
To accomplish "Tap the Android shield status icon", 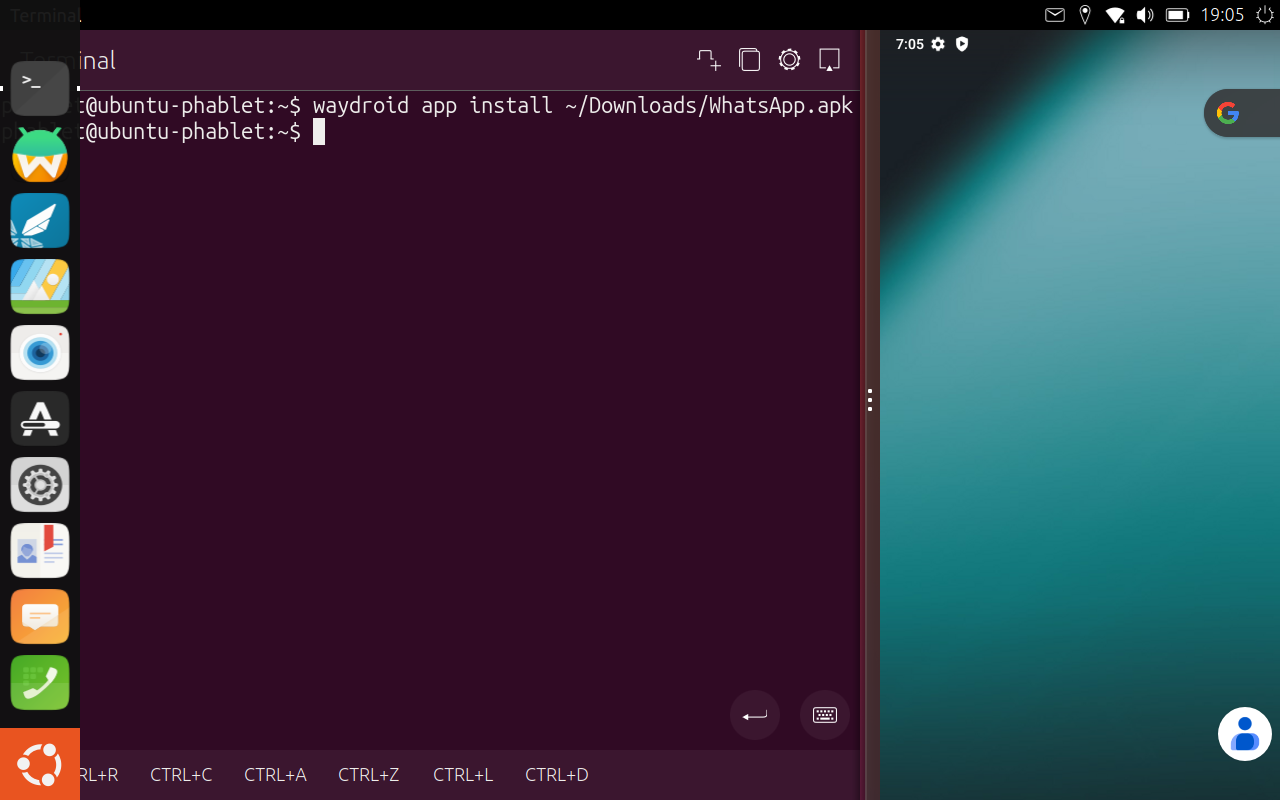I will coord(962,44).
